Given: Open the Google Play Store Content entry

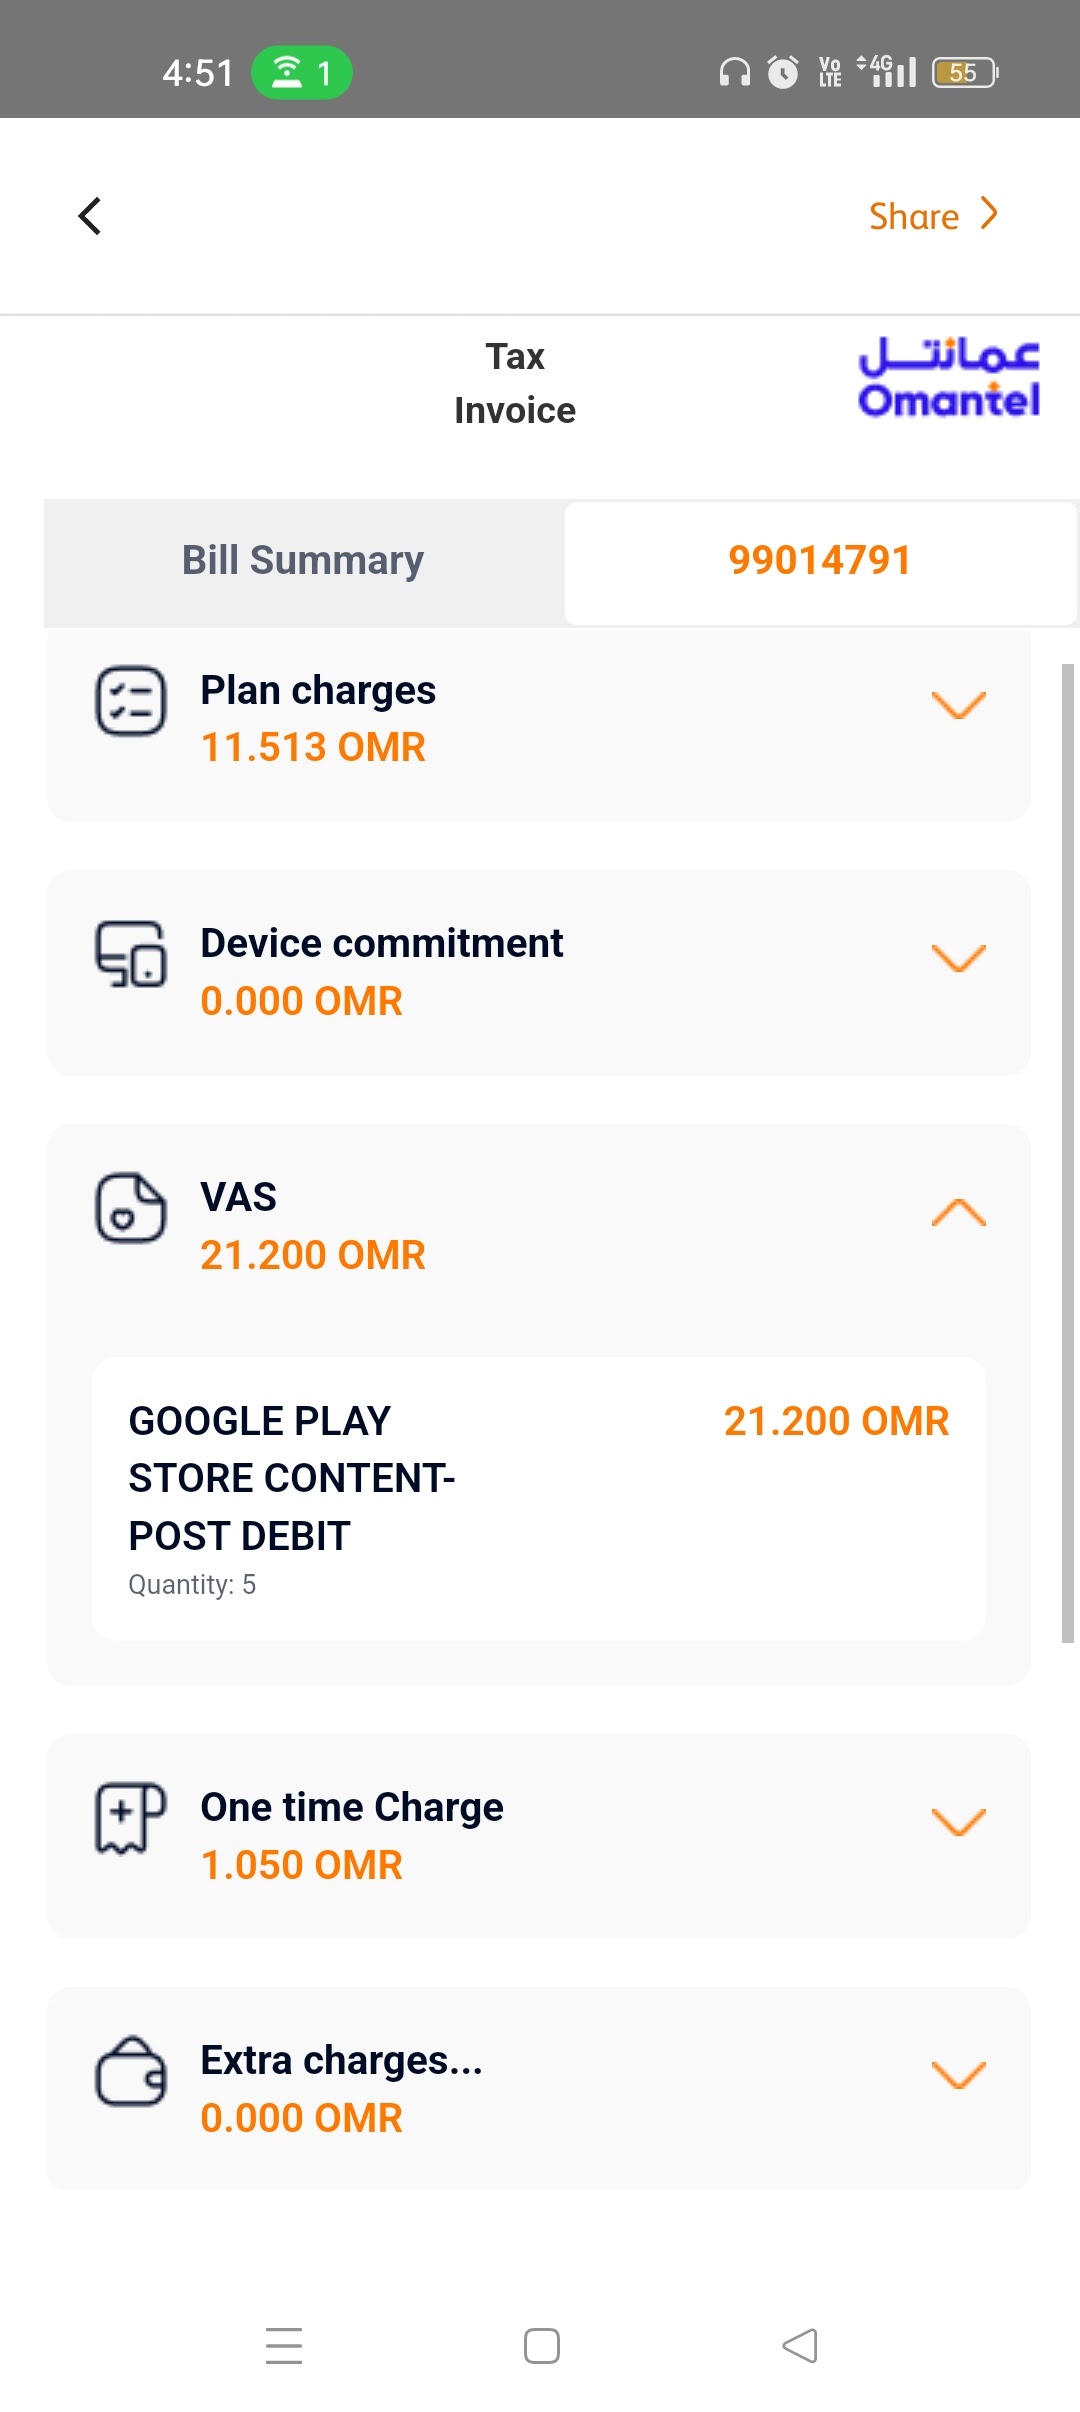Looking at the screenshot, I should pos(539,1499).
